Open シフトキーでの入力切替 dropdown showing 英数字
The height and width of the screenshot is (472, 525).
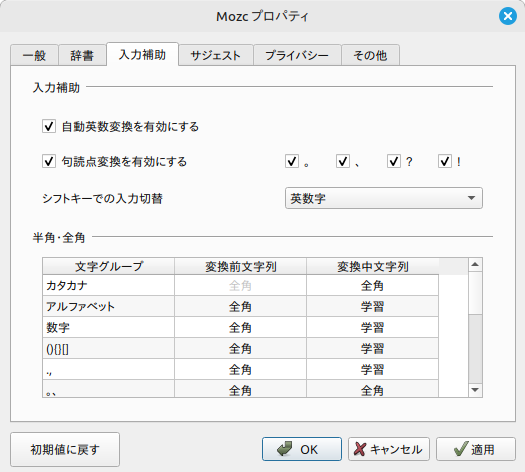[x=384, y=198]
